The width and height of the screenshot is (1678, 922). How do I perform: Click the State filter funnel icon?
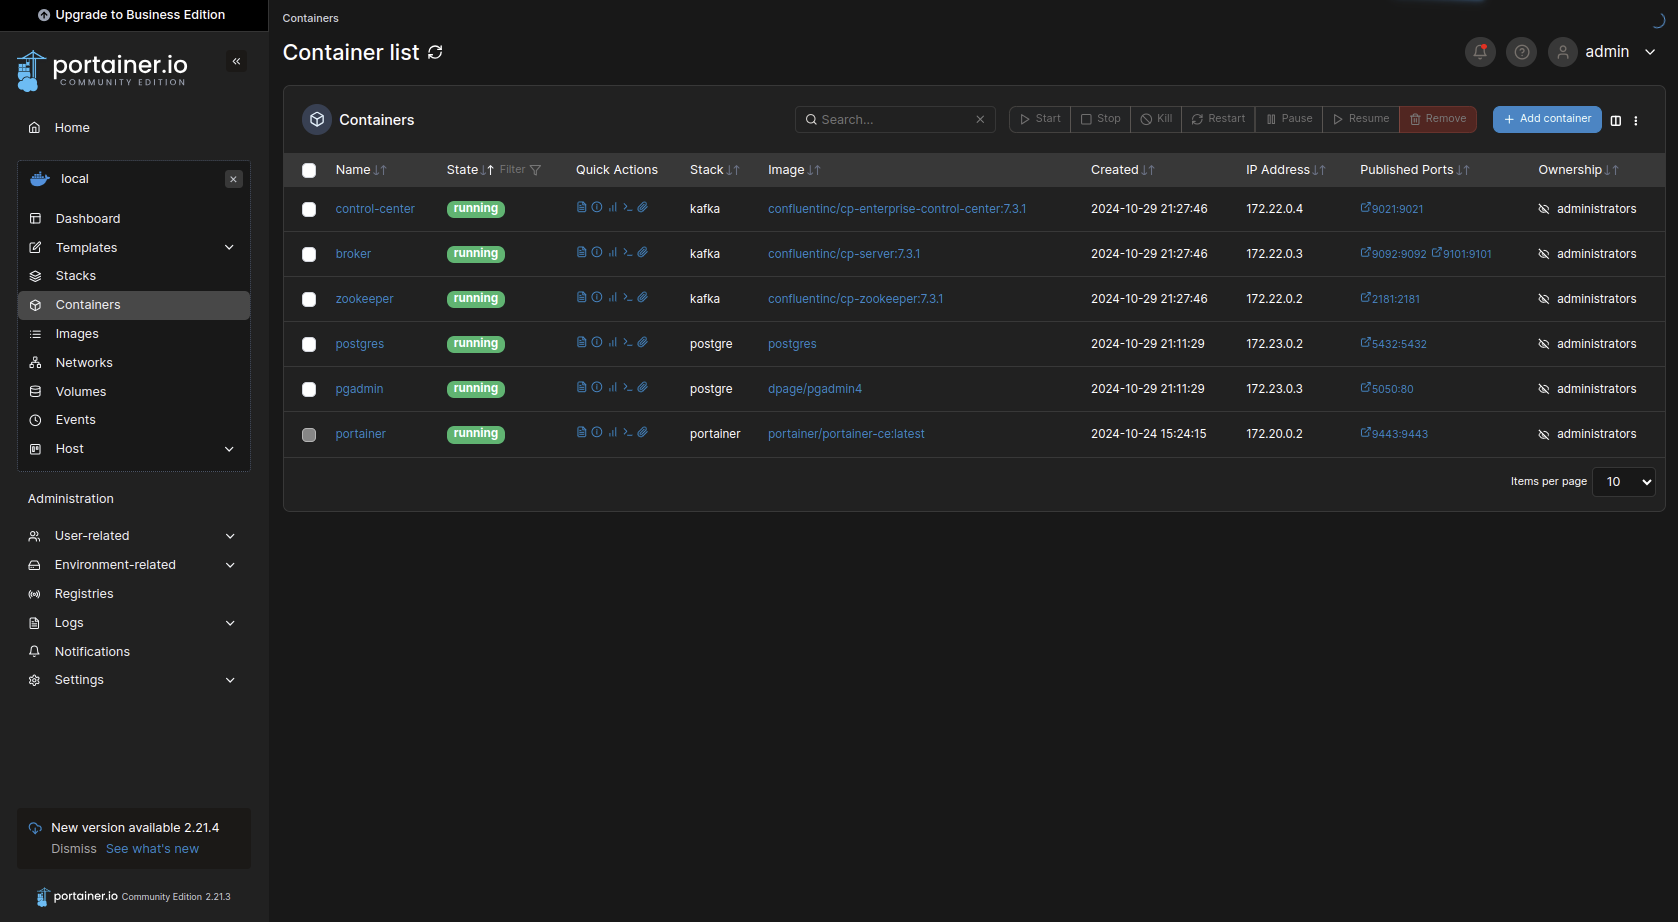click(x=535, y=170)
